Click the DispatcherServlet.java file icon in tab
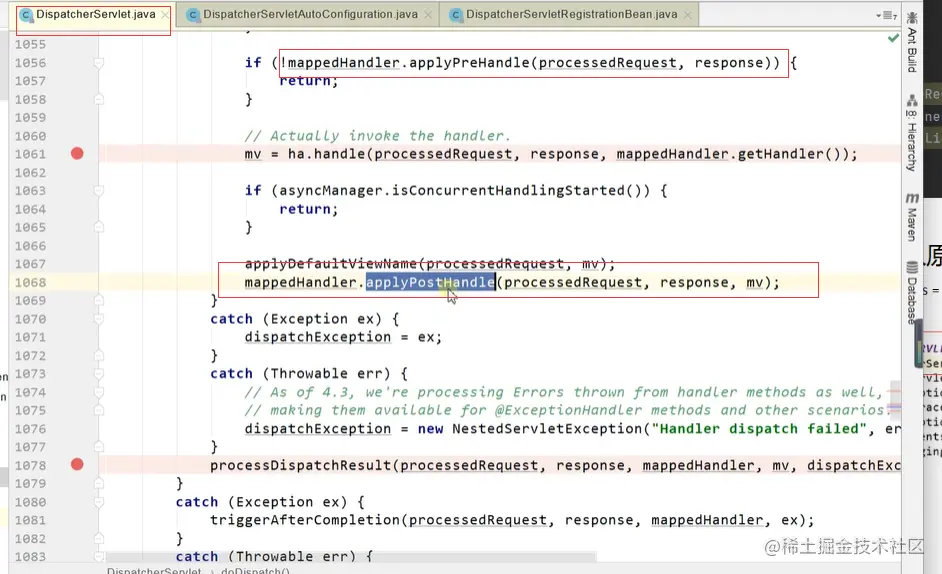Screen dimensions: 942x574 (x=26, y=15)
